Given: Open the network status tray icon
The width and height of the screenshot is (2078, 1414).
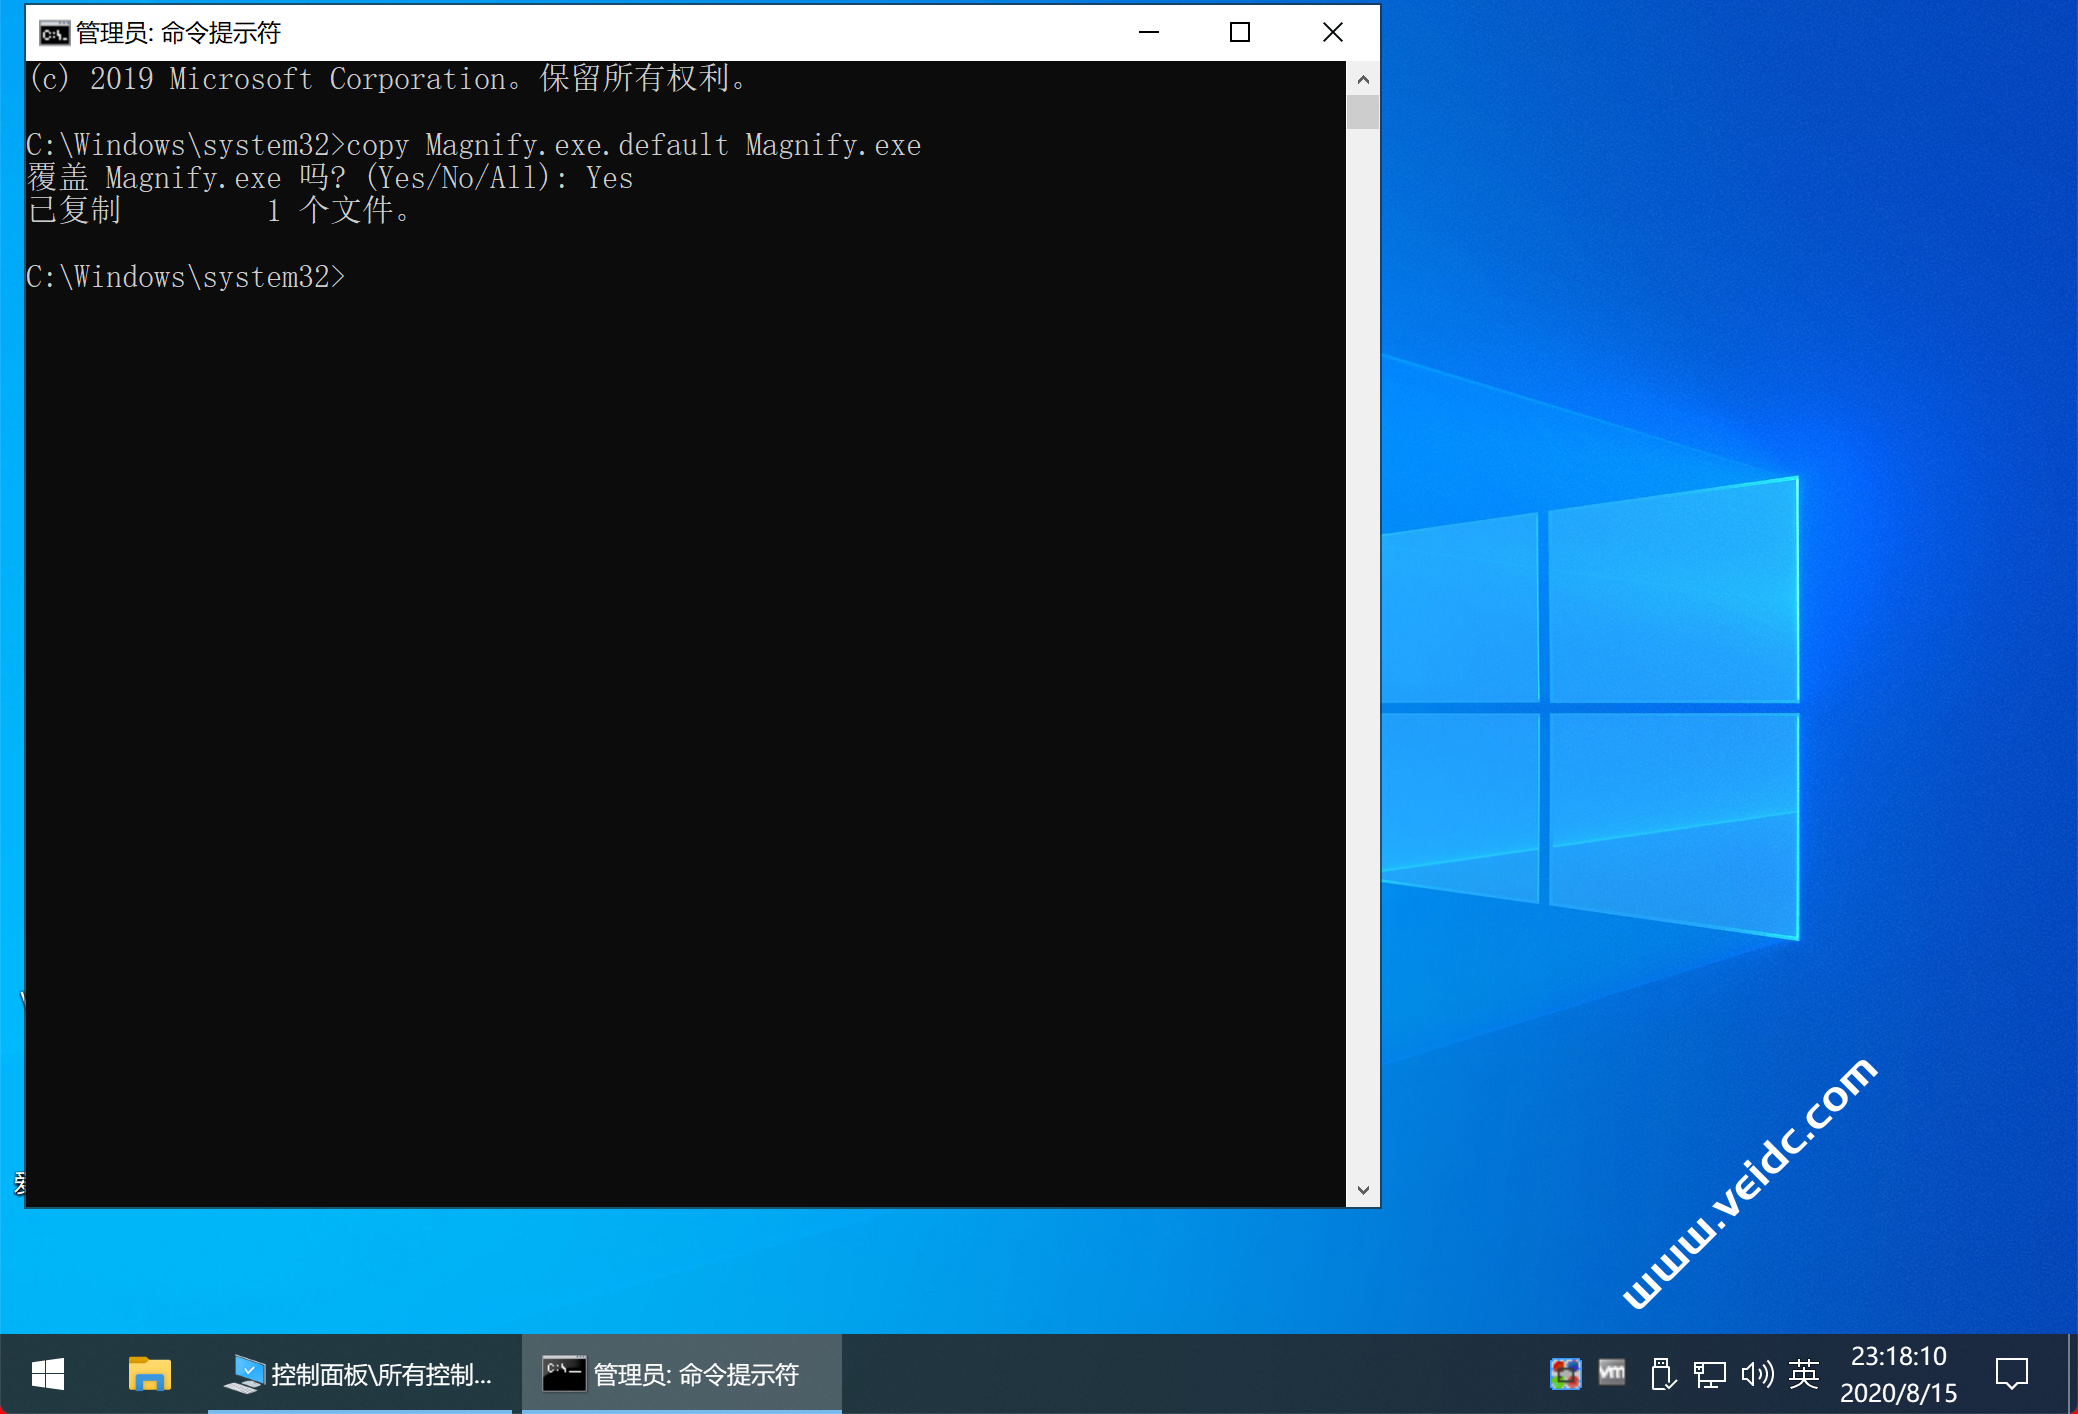Looking at the screenshot, I should 1709,1374.
